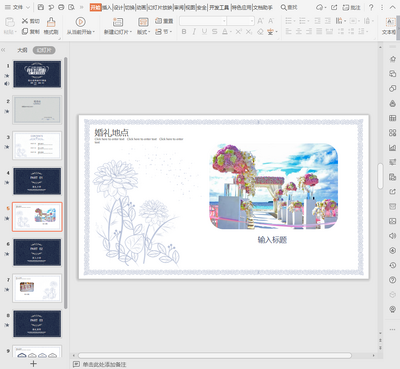Click the share/export icon in title bar

pyautogui.click(x=334, y=7)
